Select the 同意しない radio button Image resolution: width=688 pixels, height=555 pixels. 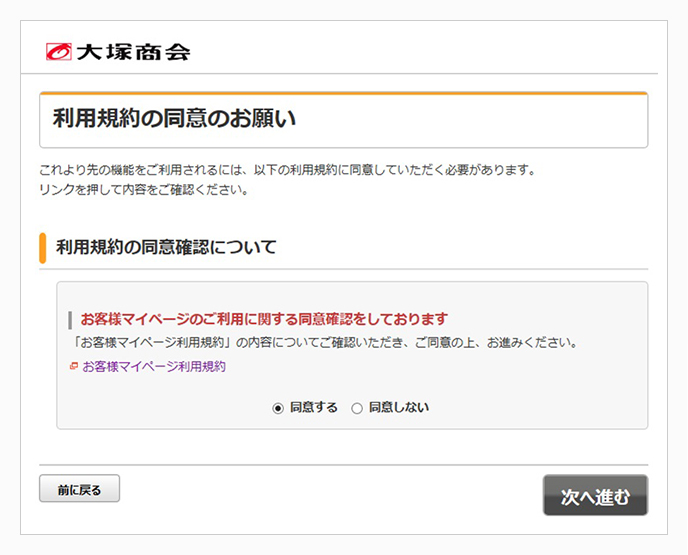pyautogui.click(x=357, y=408)
